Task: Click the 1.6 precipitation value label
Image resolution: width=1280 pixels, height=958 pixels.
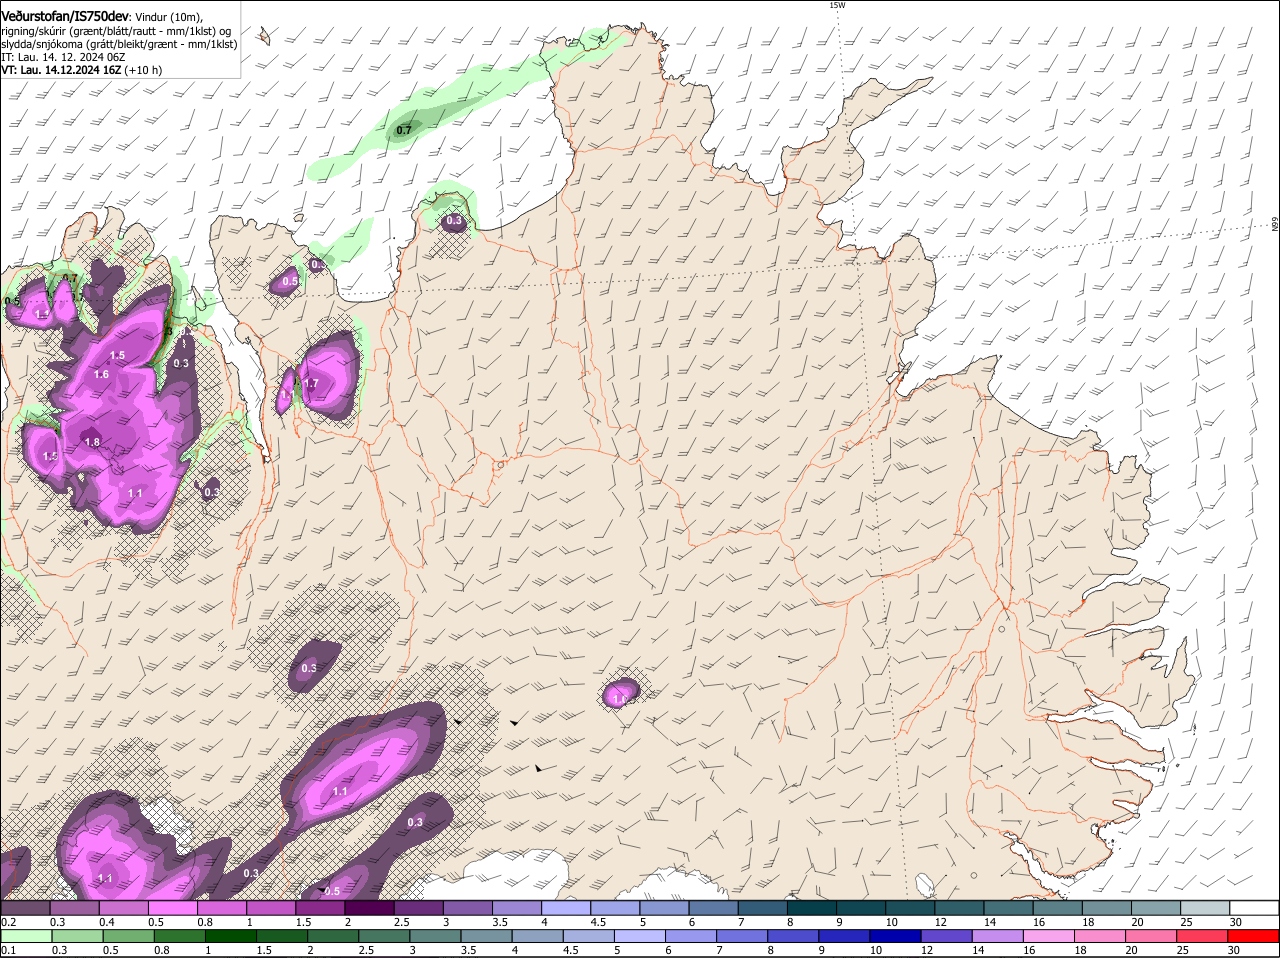Action: 101,374
